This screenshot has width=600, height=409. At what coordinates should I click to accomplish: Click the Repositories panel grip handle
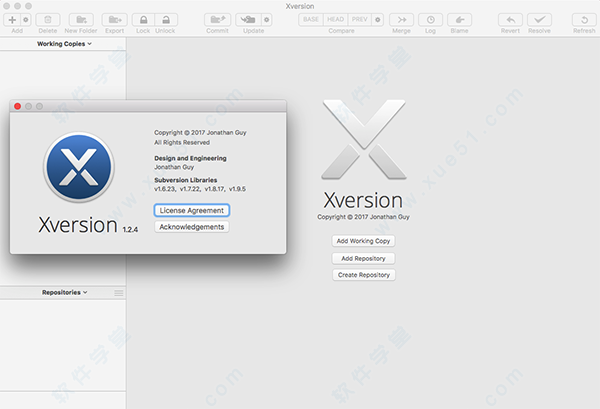(x=119, y=293)
